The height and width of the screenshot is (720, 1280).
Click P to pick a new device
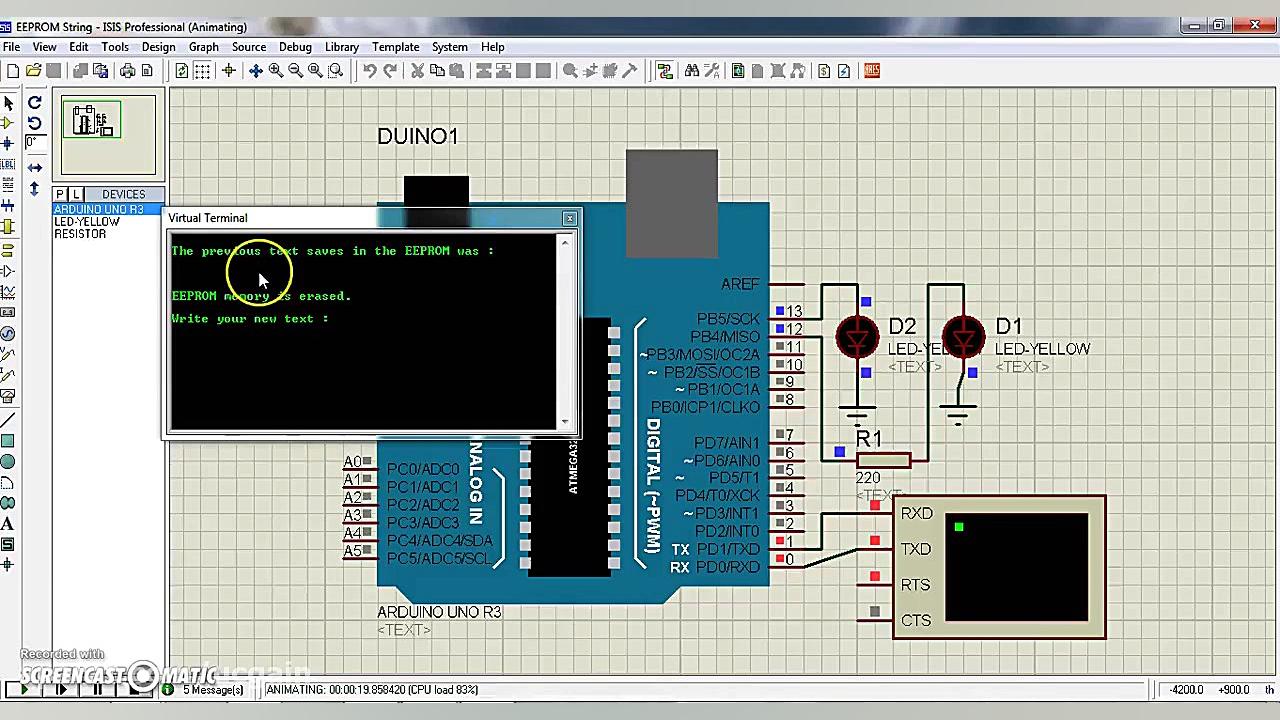coord(57,194)
